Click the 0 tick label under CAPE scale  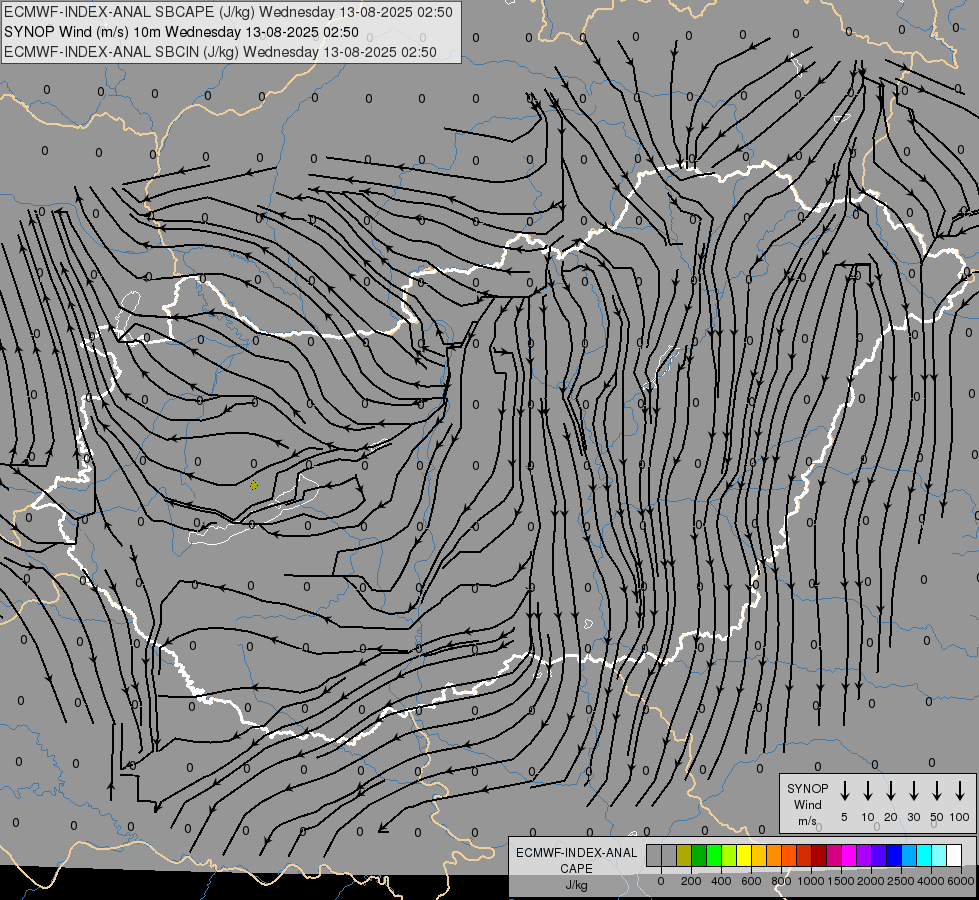click(x=661, y=881)
